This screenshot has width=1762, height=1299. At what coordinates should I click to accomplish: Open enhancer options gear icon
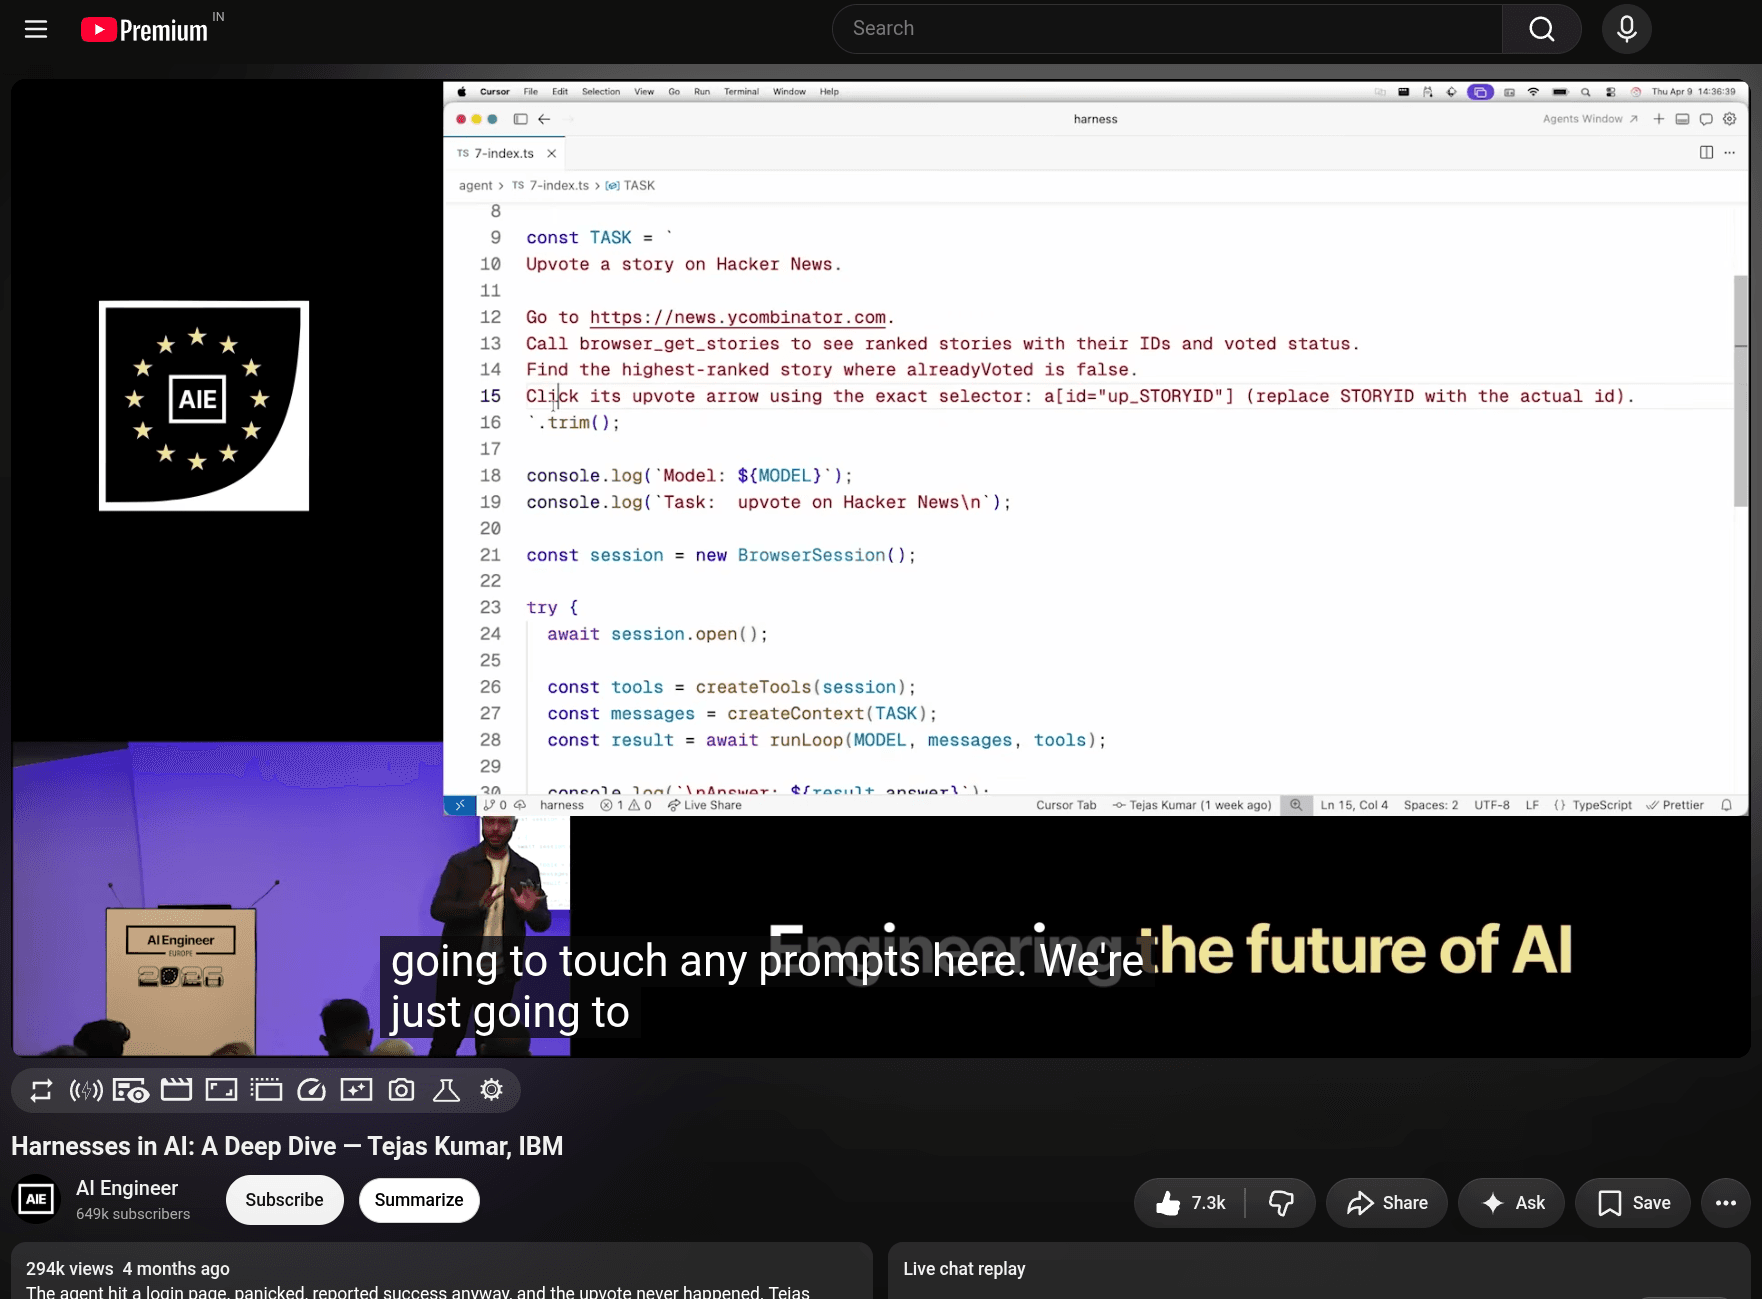(491, 1090)
